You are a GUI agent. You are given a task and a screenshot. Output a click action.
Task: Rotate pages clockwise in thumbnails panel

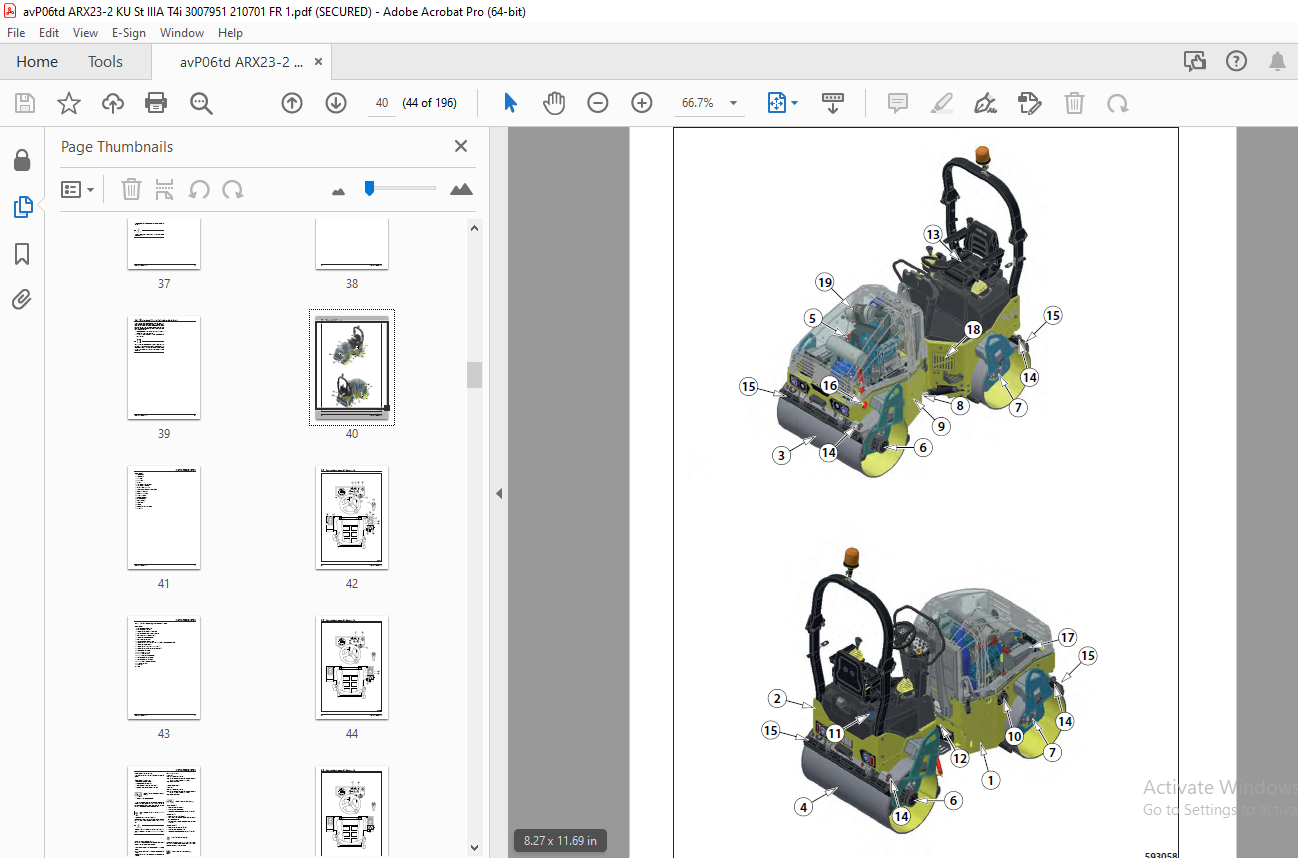[233, 189]
